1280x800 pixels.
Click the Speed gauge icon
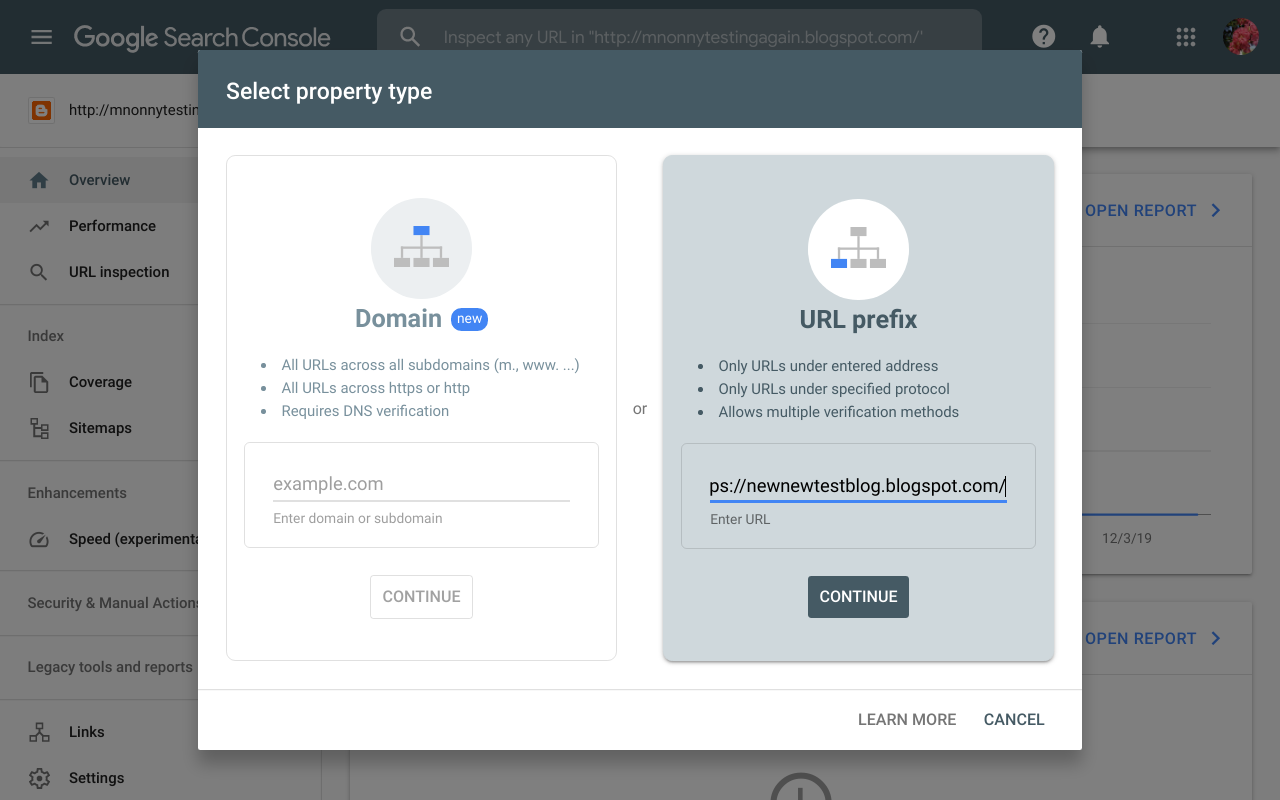[x=39, y=539]
